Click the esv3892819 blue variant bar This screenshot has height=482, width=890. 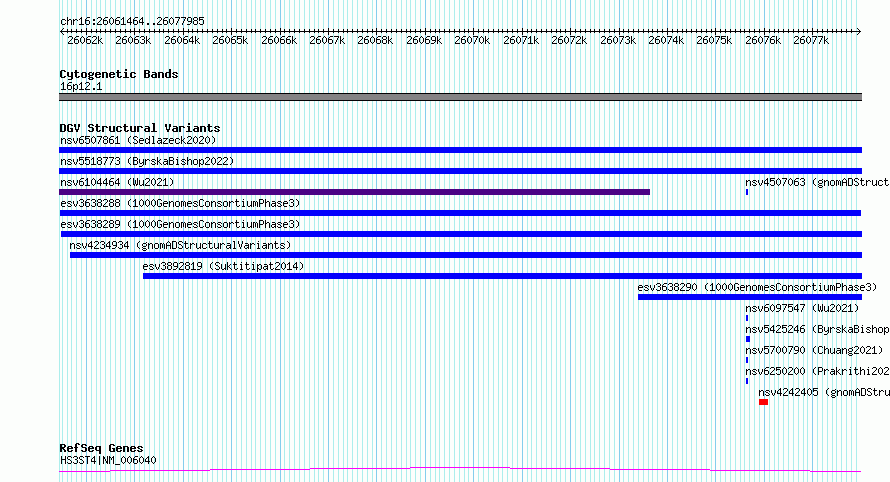502,276
